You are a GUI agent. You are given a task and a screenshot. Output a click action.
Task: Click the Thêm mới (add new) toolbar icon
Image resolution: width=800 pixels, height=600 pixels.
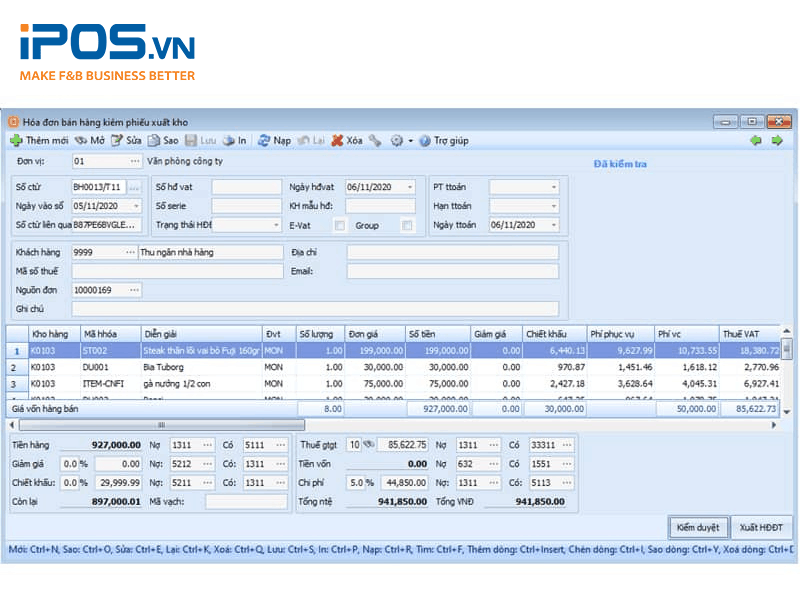(x=17, y=141)
